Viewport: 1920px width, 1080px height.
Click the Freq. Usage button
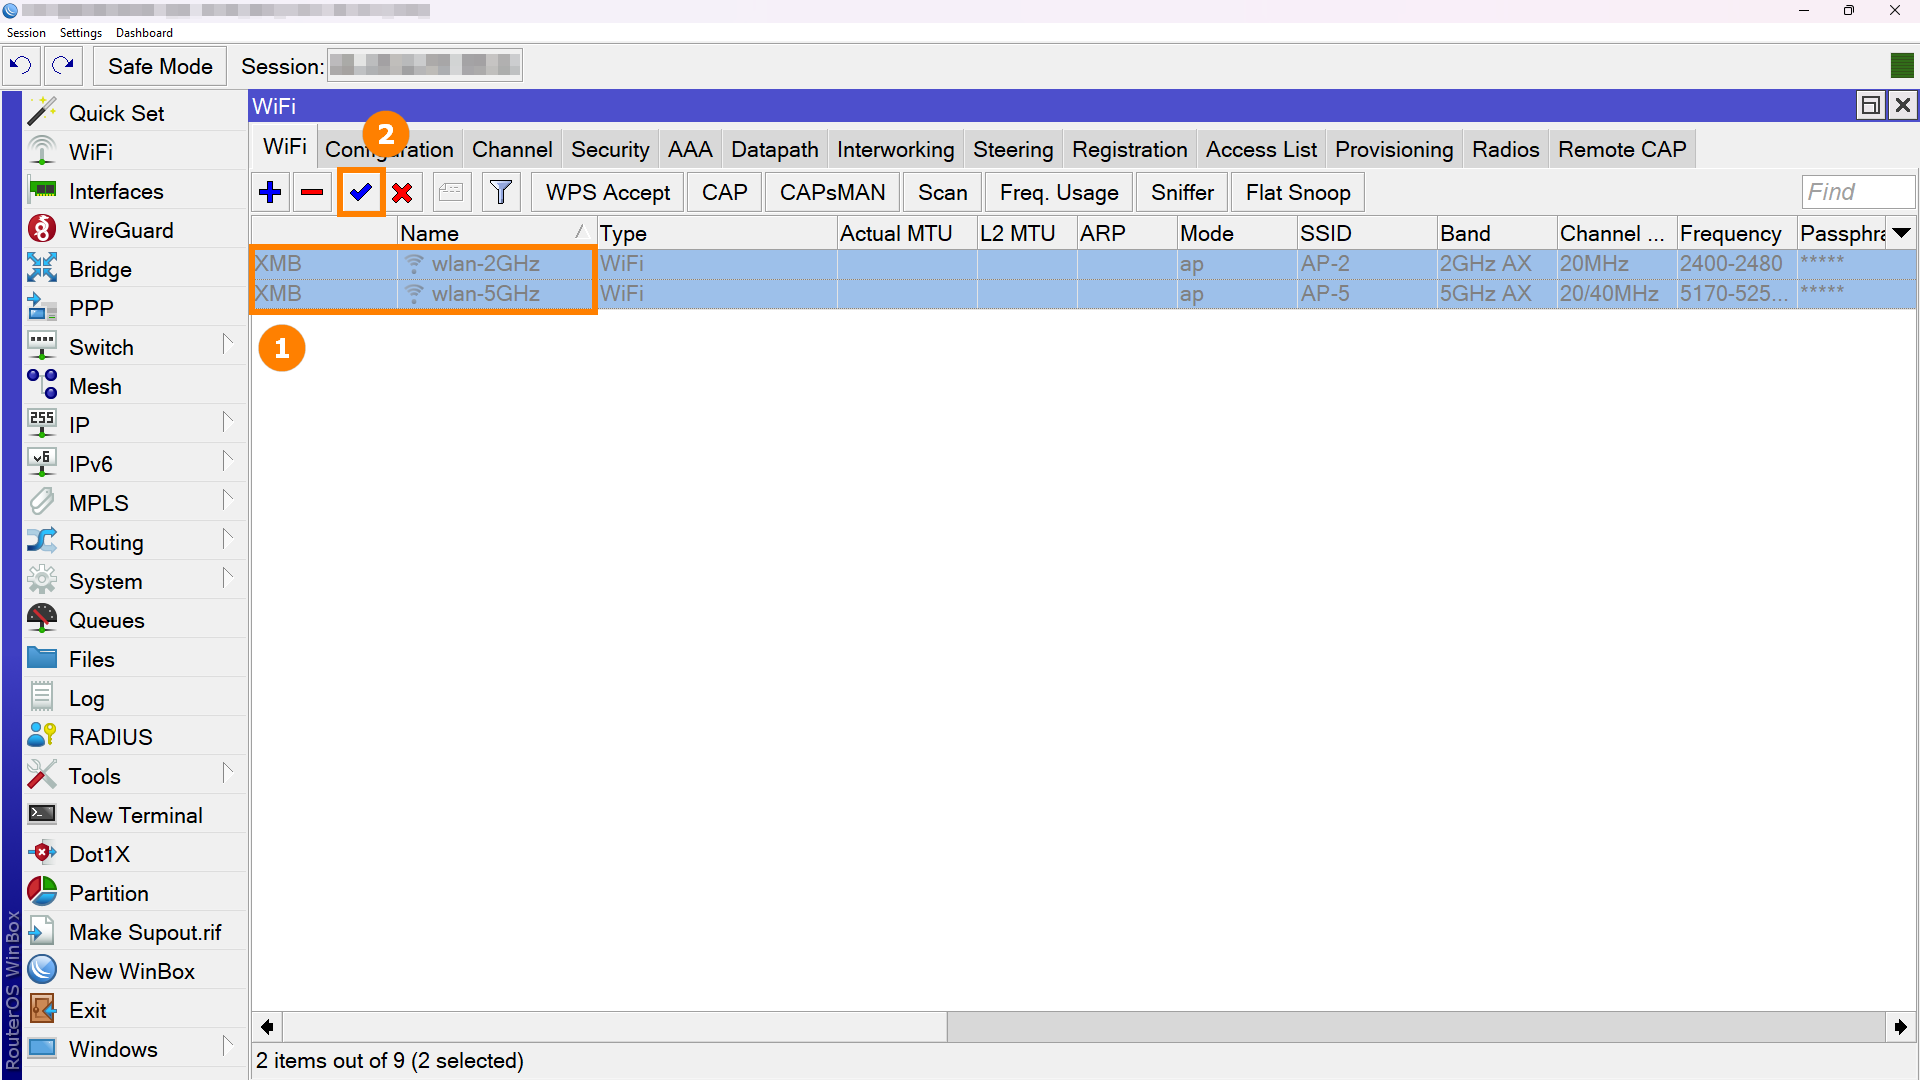pyautogui.click(x=1059, y=192)
